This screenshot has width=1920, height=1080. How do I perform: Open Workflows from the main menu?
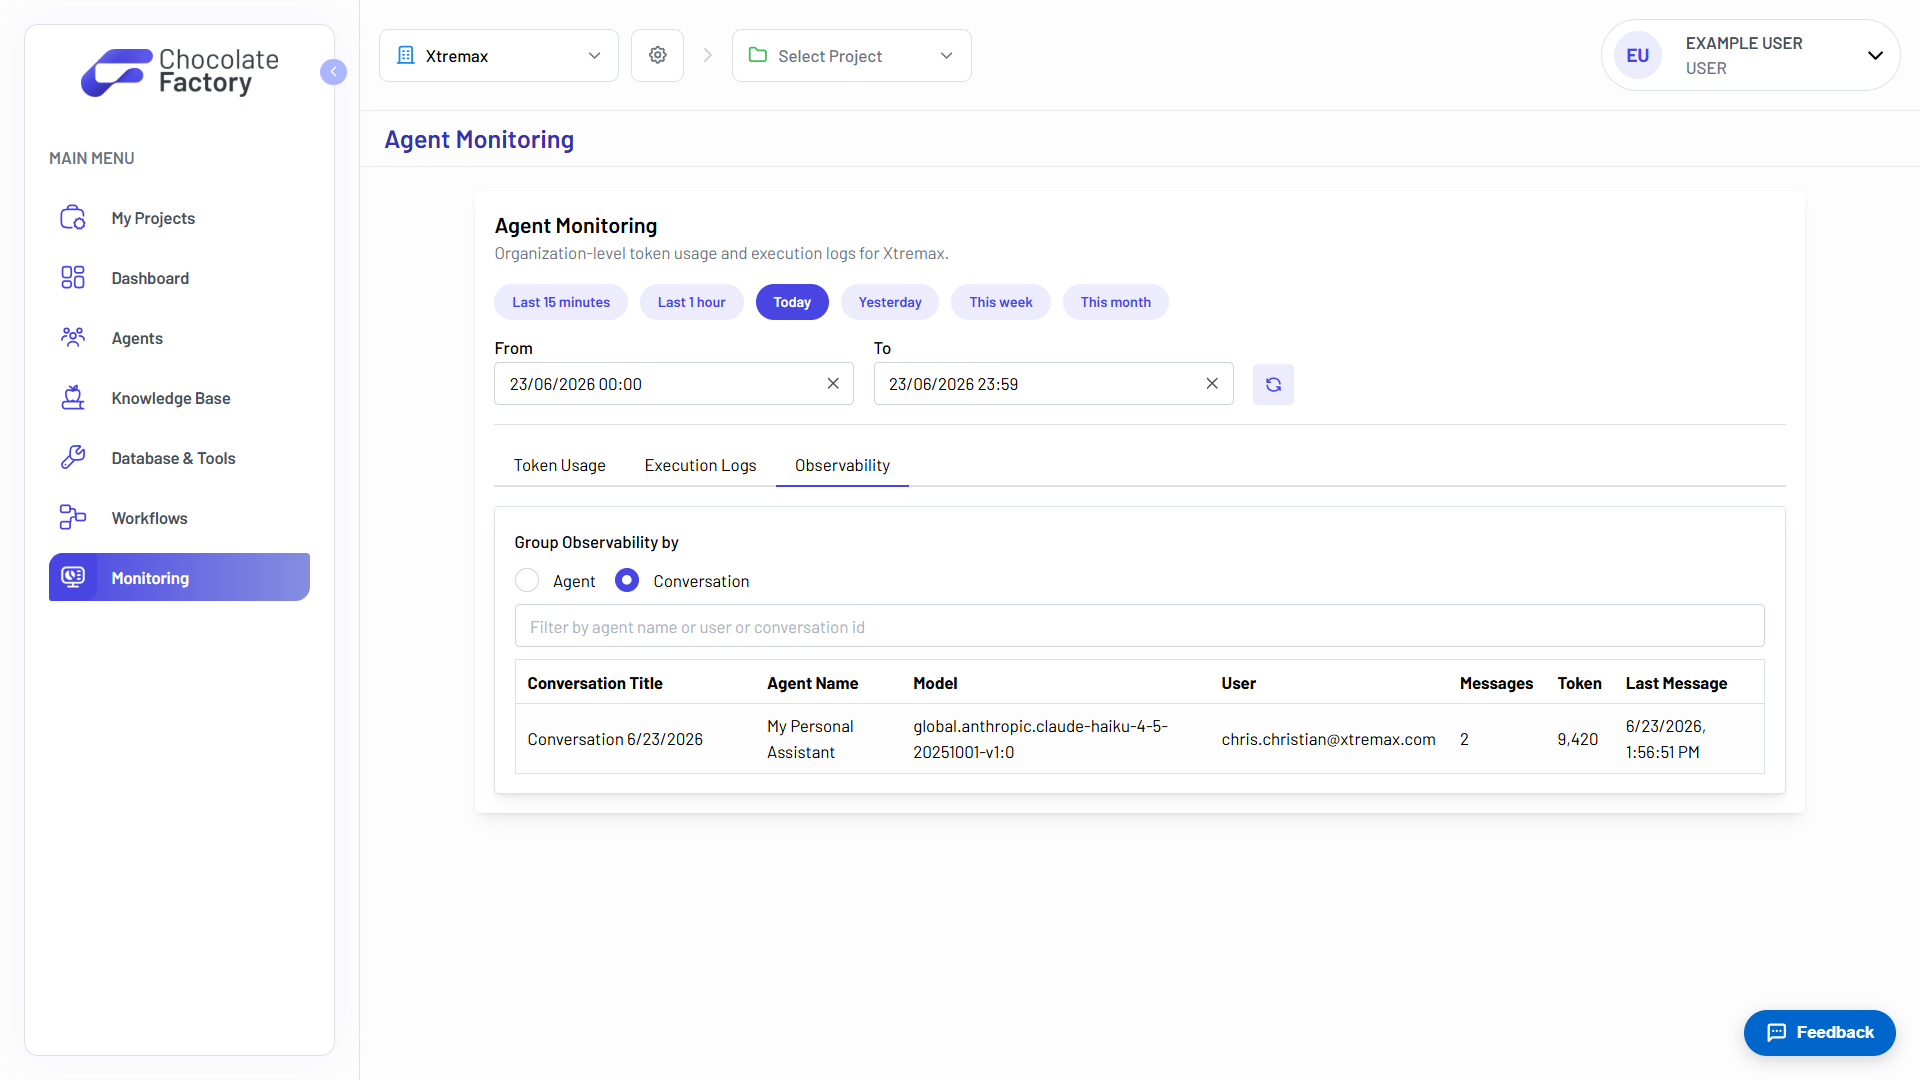pyautogui.click(x=179, y=518)
